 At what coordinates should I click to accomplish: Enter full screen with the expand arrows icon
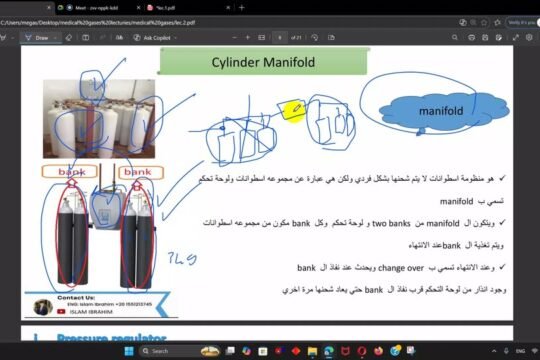[x=516, y=38]
